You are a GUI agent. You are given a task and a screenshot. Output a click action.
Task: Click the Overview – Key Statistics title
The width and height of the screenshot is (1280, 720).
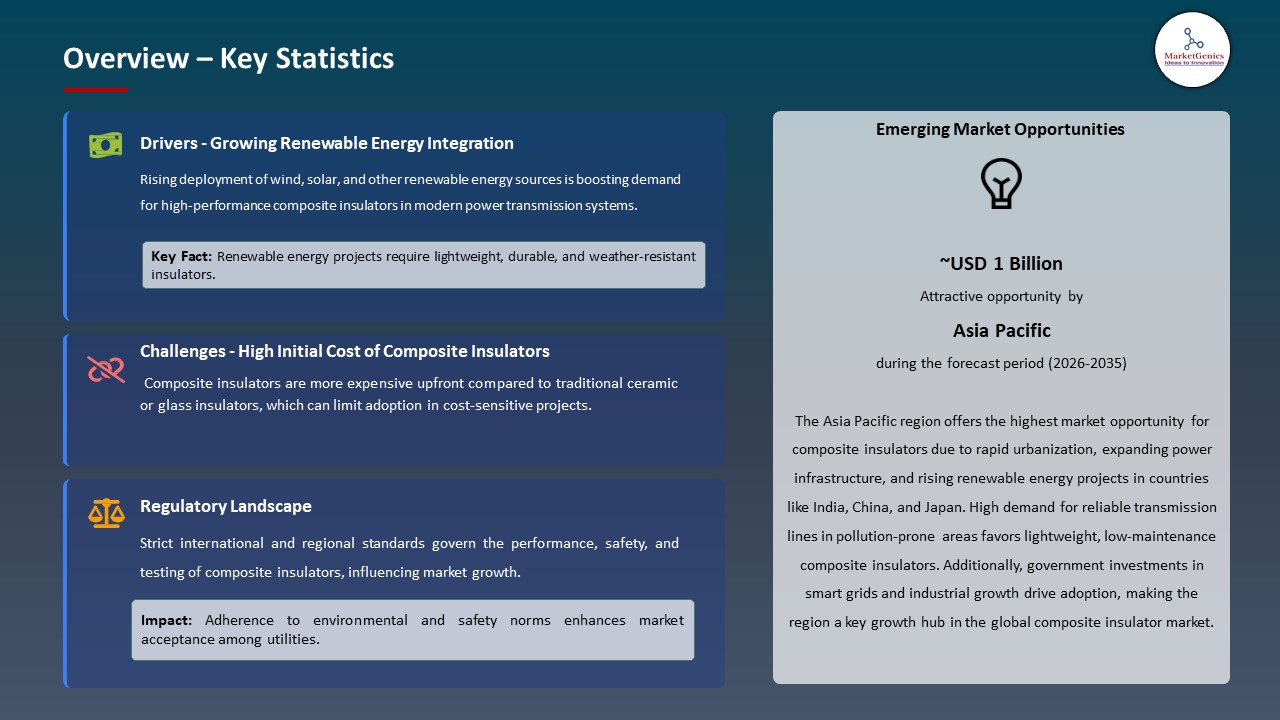pyautogui.click(x=228, y=58)
